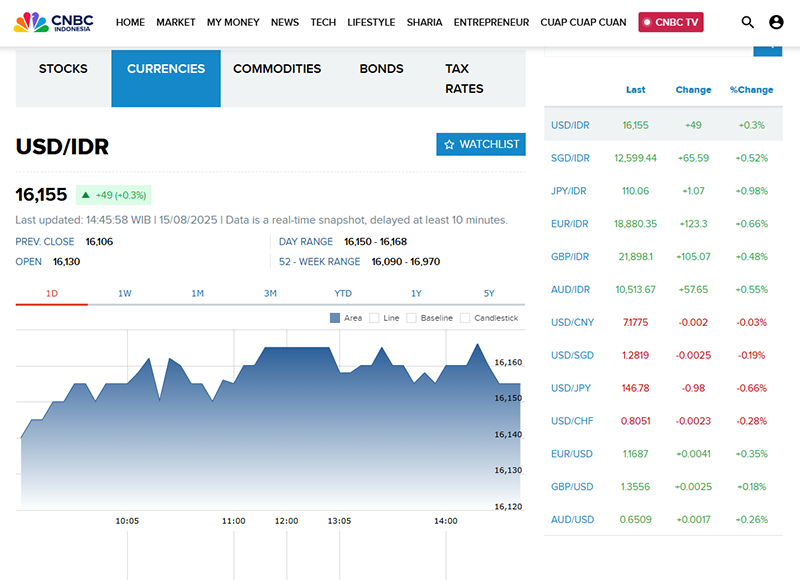Open the user account profile icon
This screenshot has height=580, width=800.
tap(777, 22)
